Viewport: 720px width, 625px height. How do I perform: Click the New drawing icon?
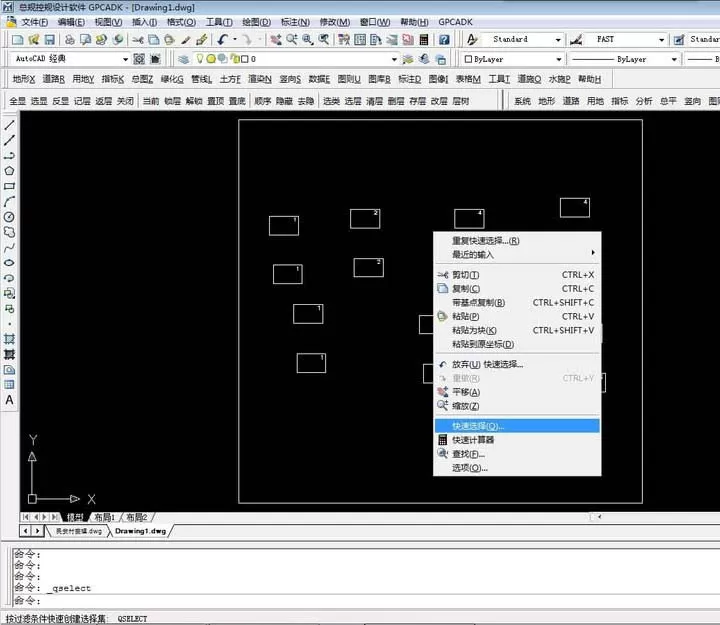pyautogui.click(x=17, y=40)
